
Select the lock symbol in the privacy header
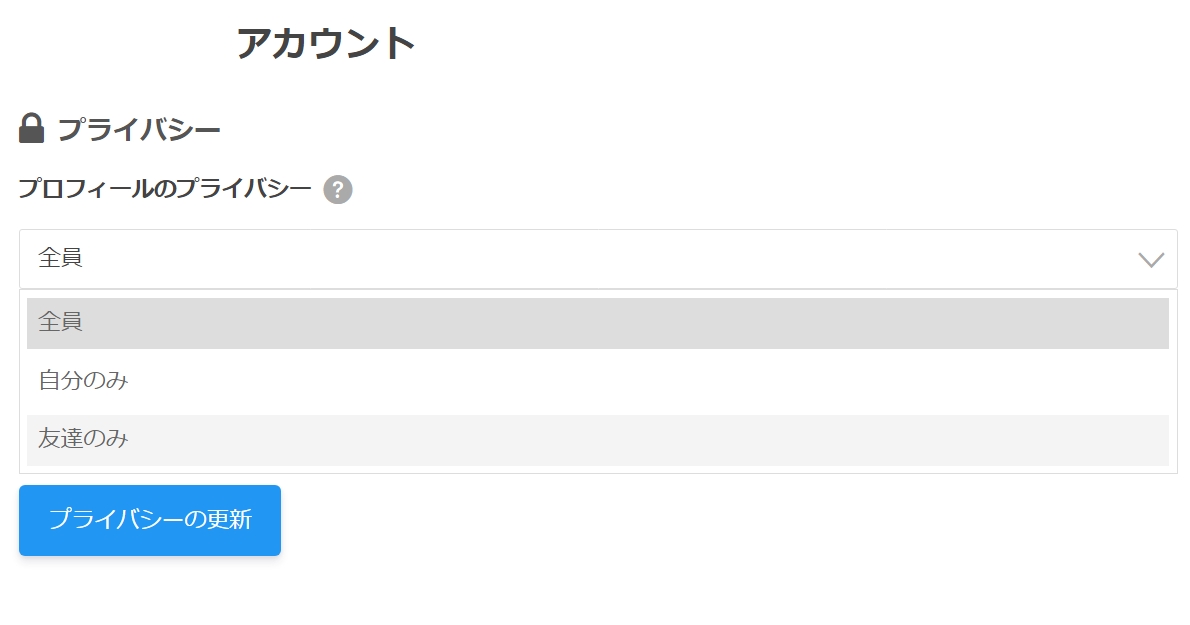[x=31, y=128]
